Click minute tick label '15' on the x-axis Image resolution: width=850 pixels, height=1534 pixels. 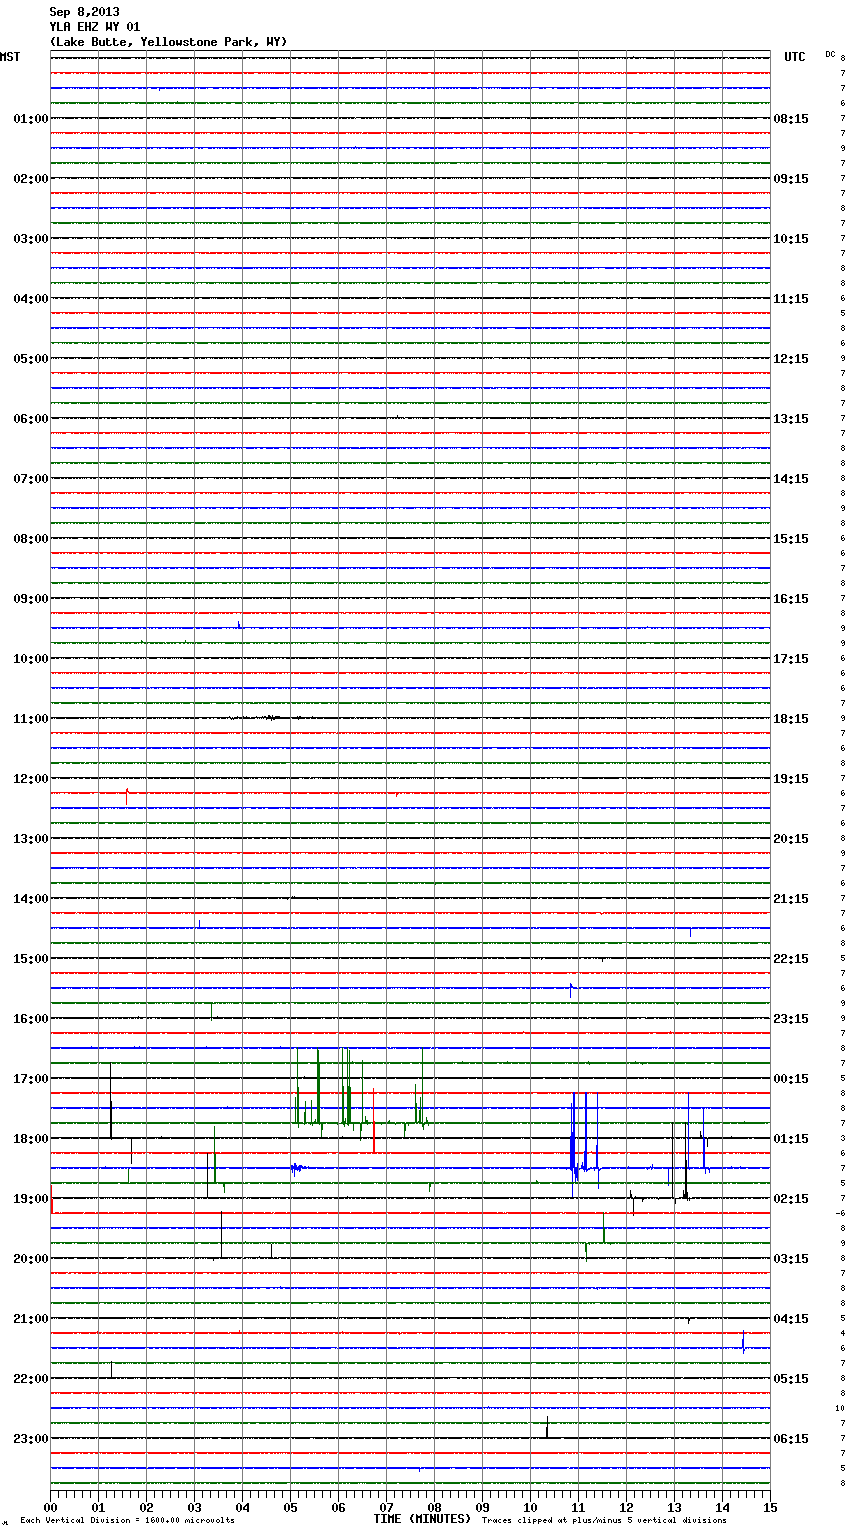click(769, 1507)
